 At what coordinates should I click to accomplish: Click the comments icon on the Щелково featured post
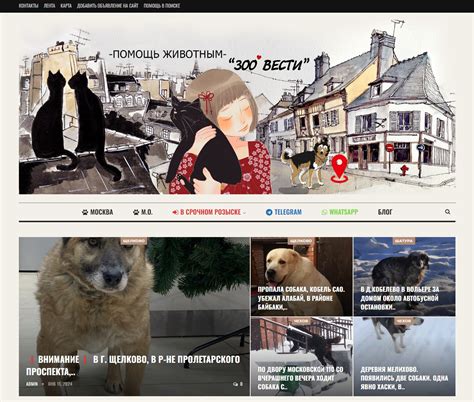coord(235,384)
